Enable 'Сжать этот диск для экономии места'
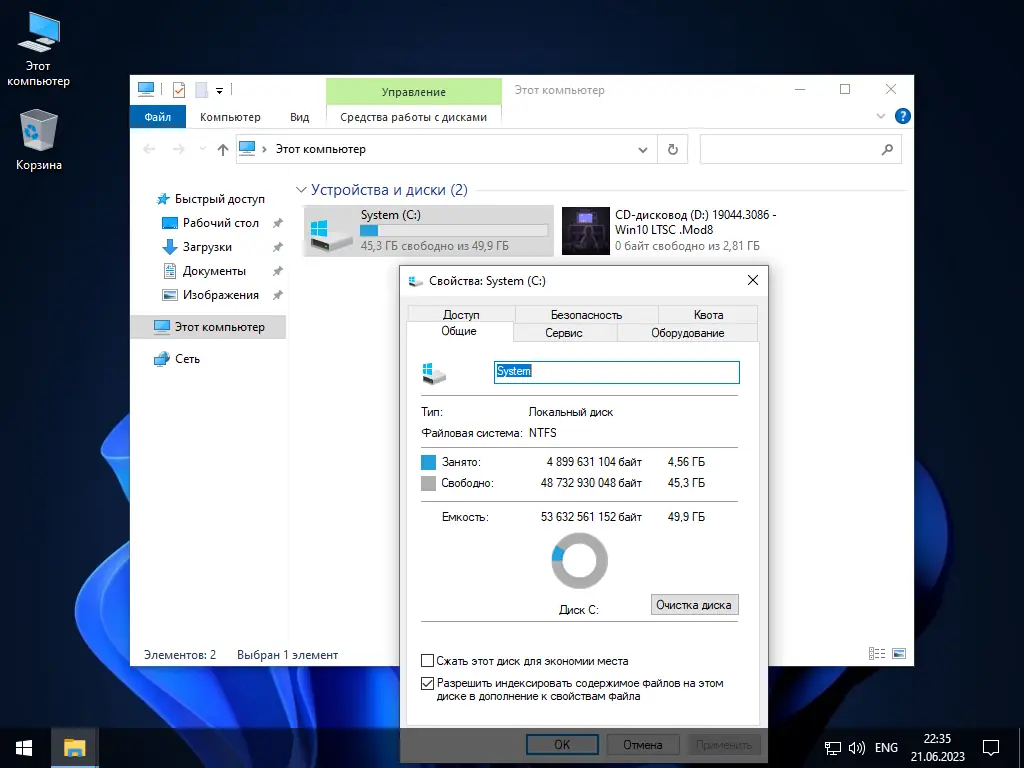The width and height of the screenshot is (1024, 768). 427,661
